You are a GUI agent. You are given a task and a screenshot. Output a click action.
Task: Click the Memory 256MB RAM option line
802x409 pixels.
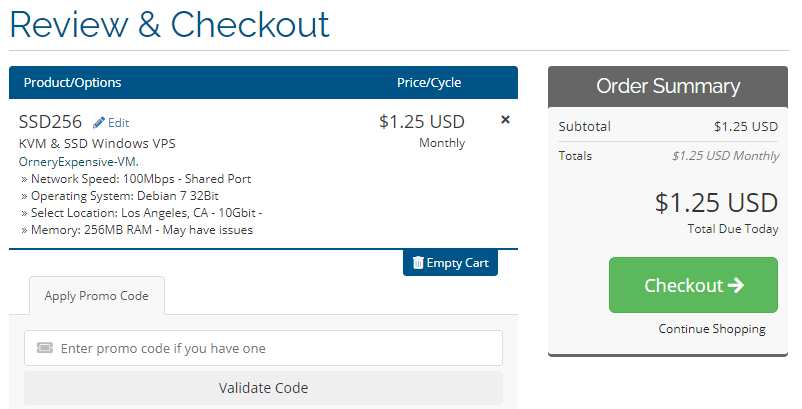pyautogui.click(x=136, y=230)
